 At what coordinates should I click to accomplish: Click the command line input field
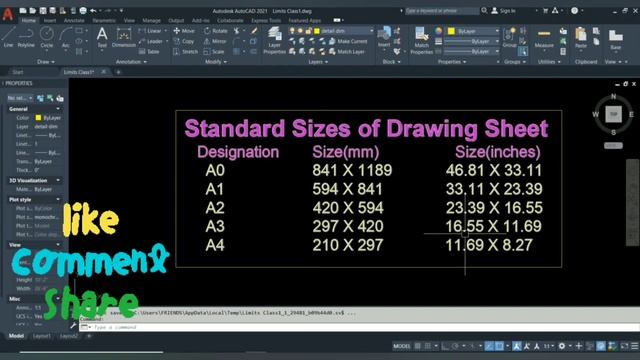coord(359,327)
